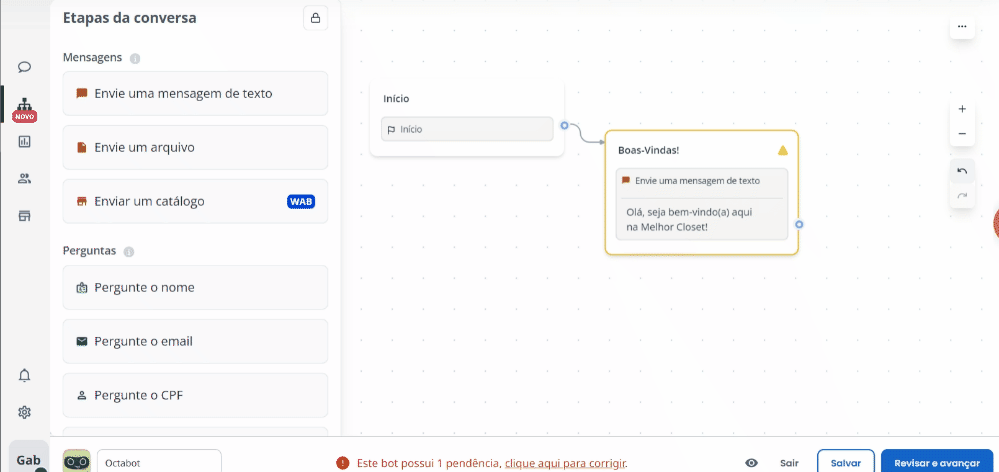This screenshot has width=999, height=472.
Task: Toggle the preview eye icon
Action: pos(751,463)
